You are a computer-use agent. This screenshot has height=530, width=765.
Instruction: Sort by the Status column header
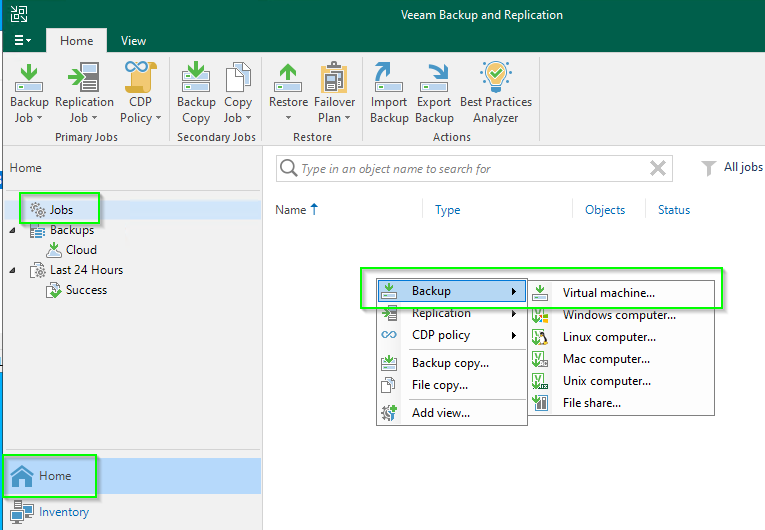click(x=674, y=210)
